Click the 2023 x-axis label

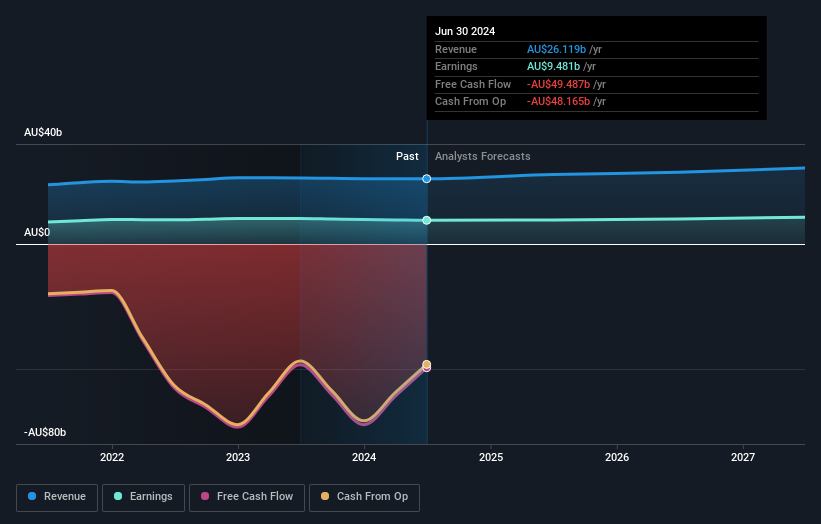pos(238,458)
